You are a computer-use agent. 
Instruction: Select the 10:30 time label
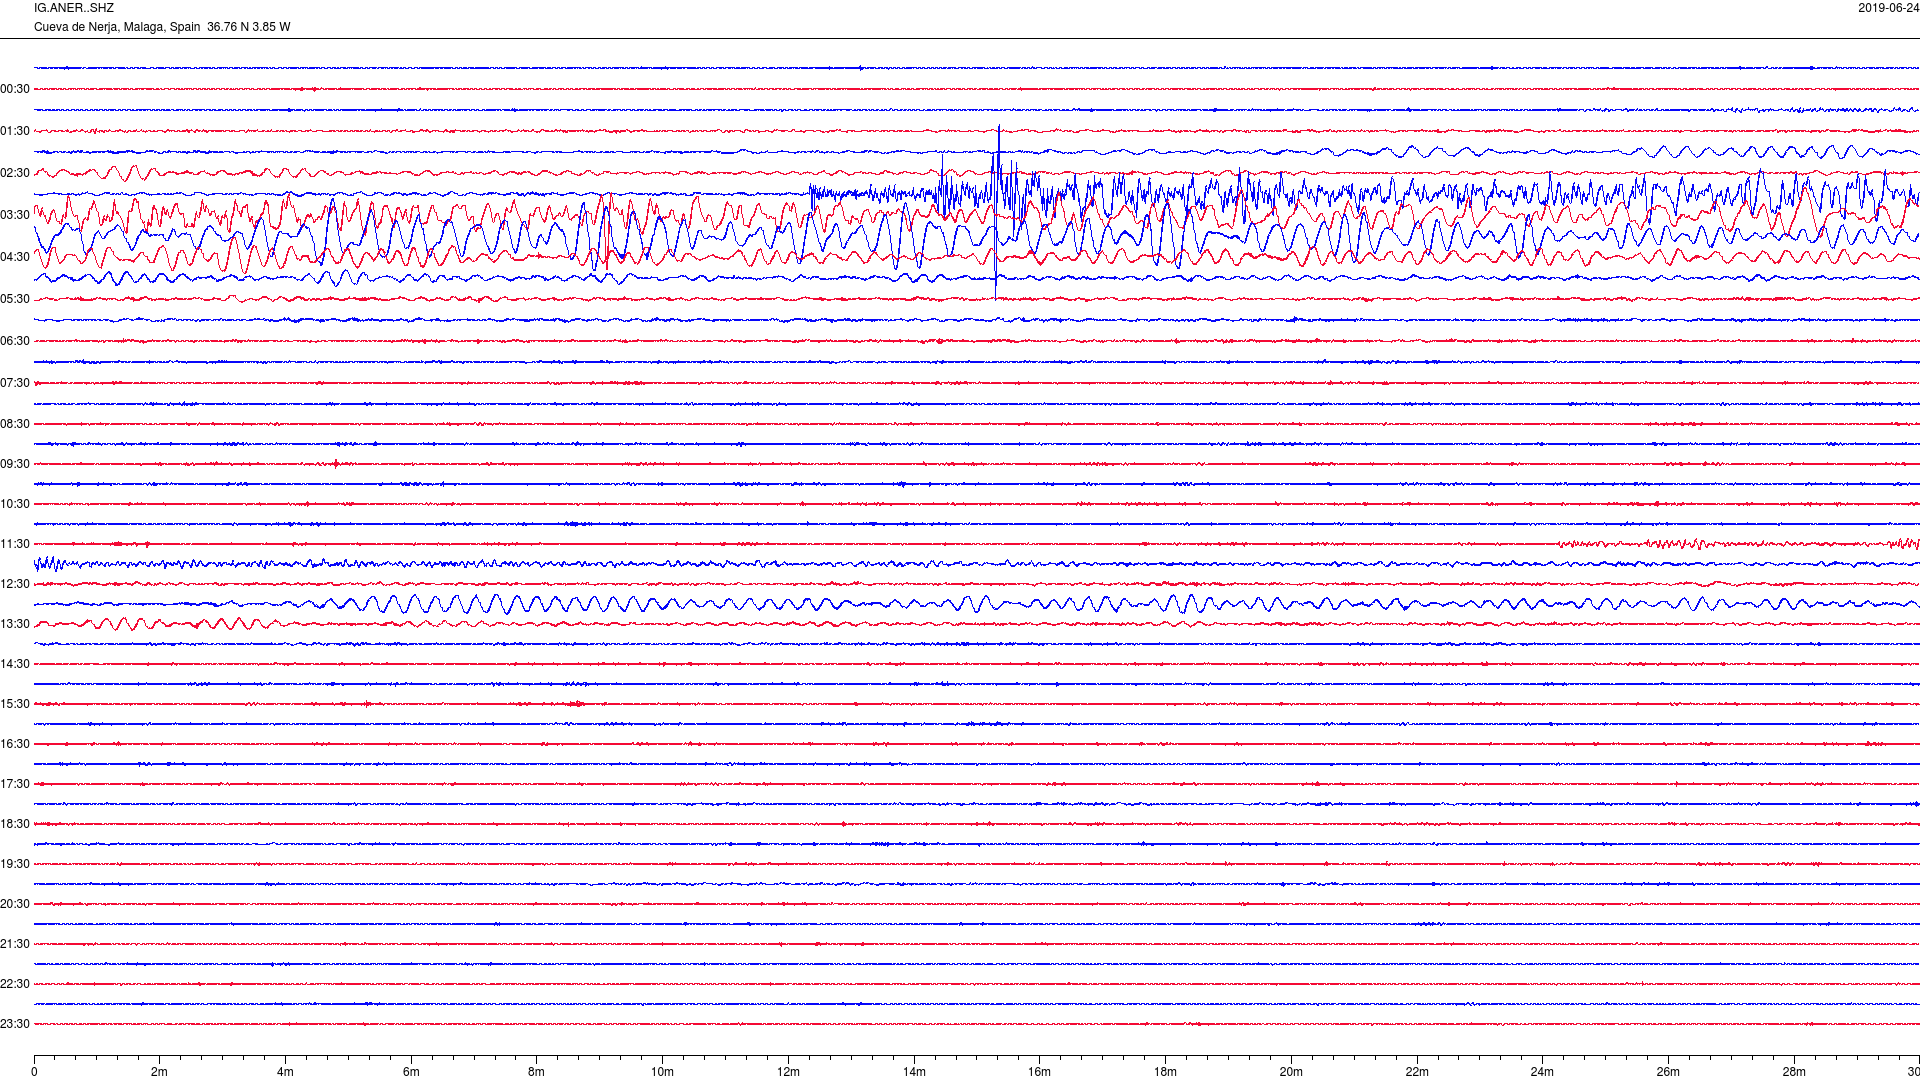15,504
